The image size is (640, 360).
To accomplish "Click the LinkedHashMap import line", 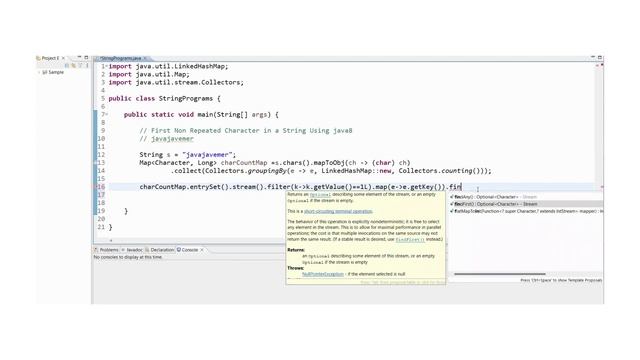I will 168,66.
